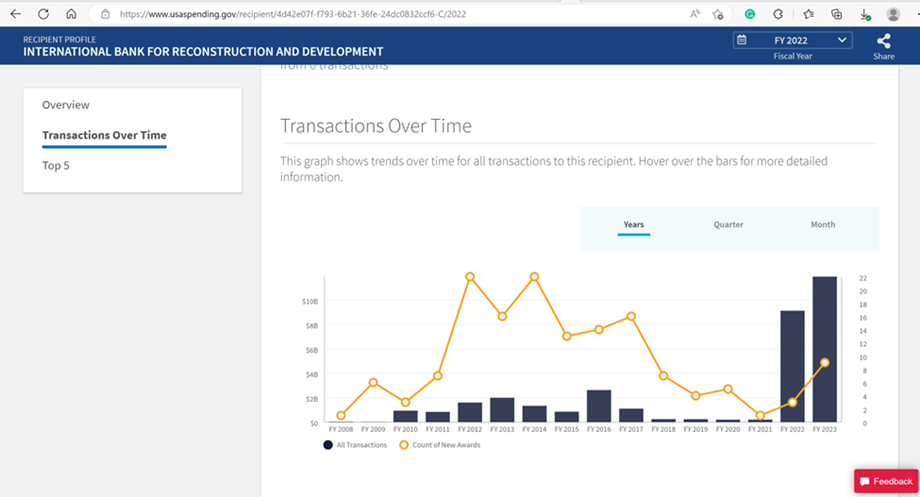Click the FY 2012 bar
The width and height of the screenshot is (920, 497).
(x=470, y=413)
